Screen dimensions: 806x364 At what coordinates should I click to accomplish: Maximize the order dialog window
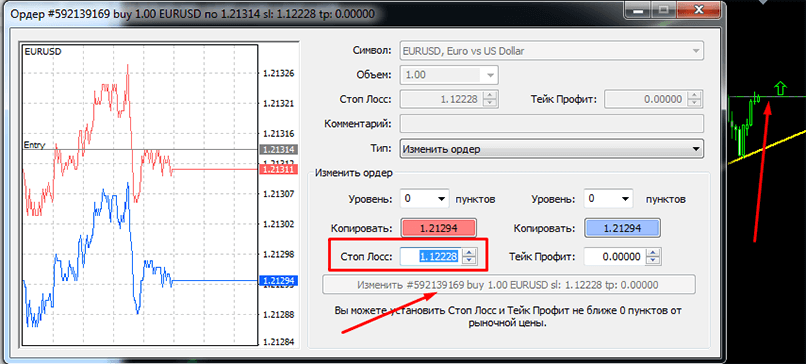point(664,9)
